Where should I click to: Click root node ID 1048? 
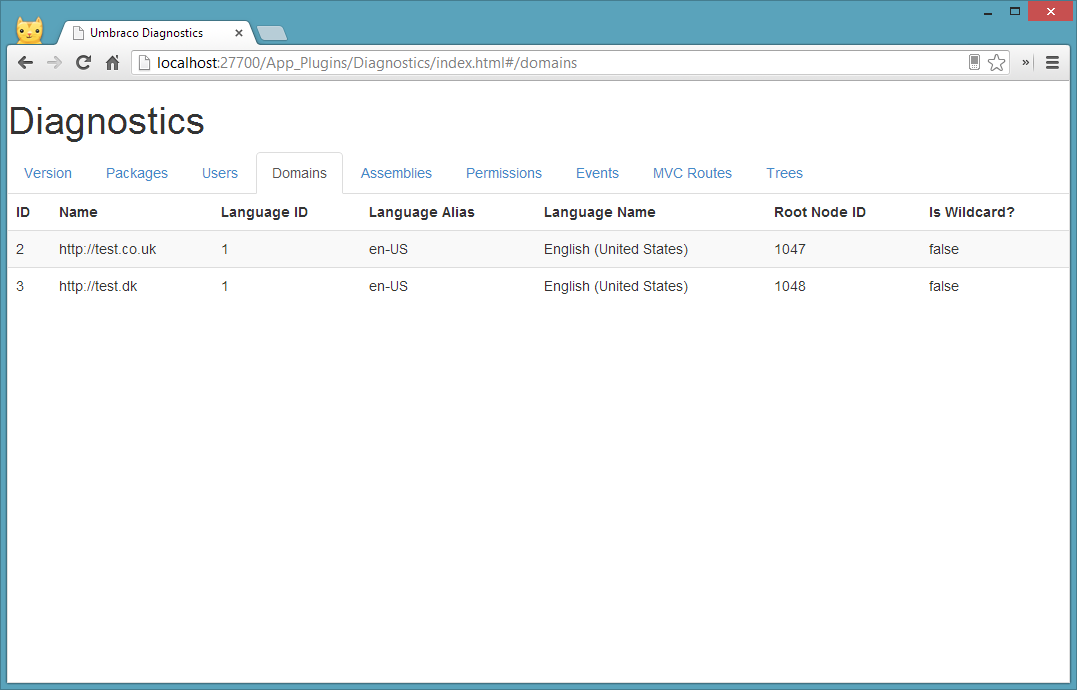pos(790,286)
